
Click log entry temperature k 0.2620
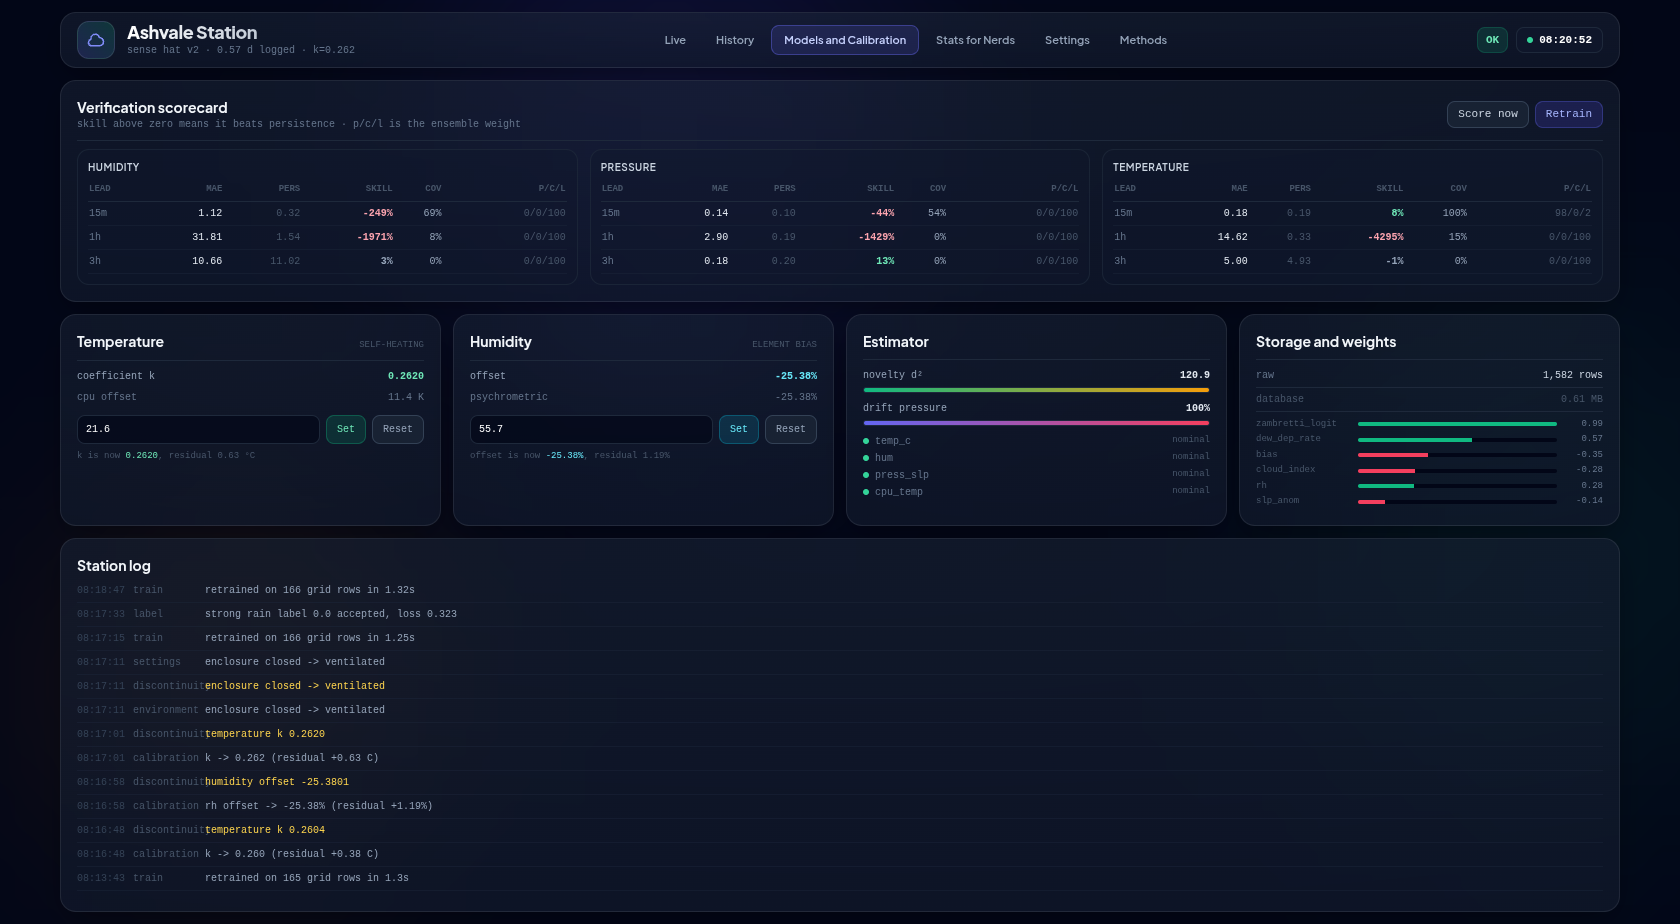pyautogui.click(x=840, y=734)
